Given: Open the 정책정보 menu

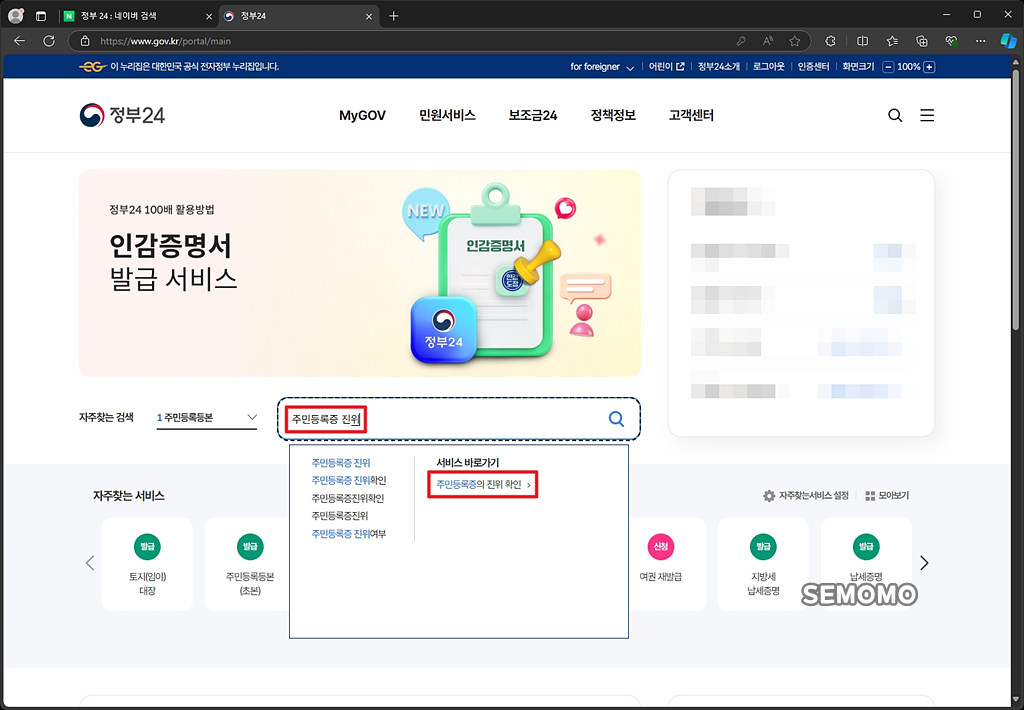Looking at the screenshot, I should [613, 116].
